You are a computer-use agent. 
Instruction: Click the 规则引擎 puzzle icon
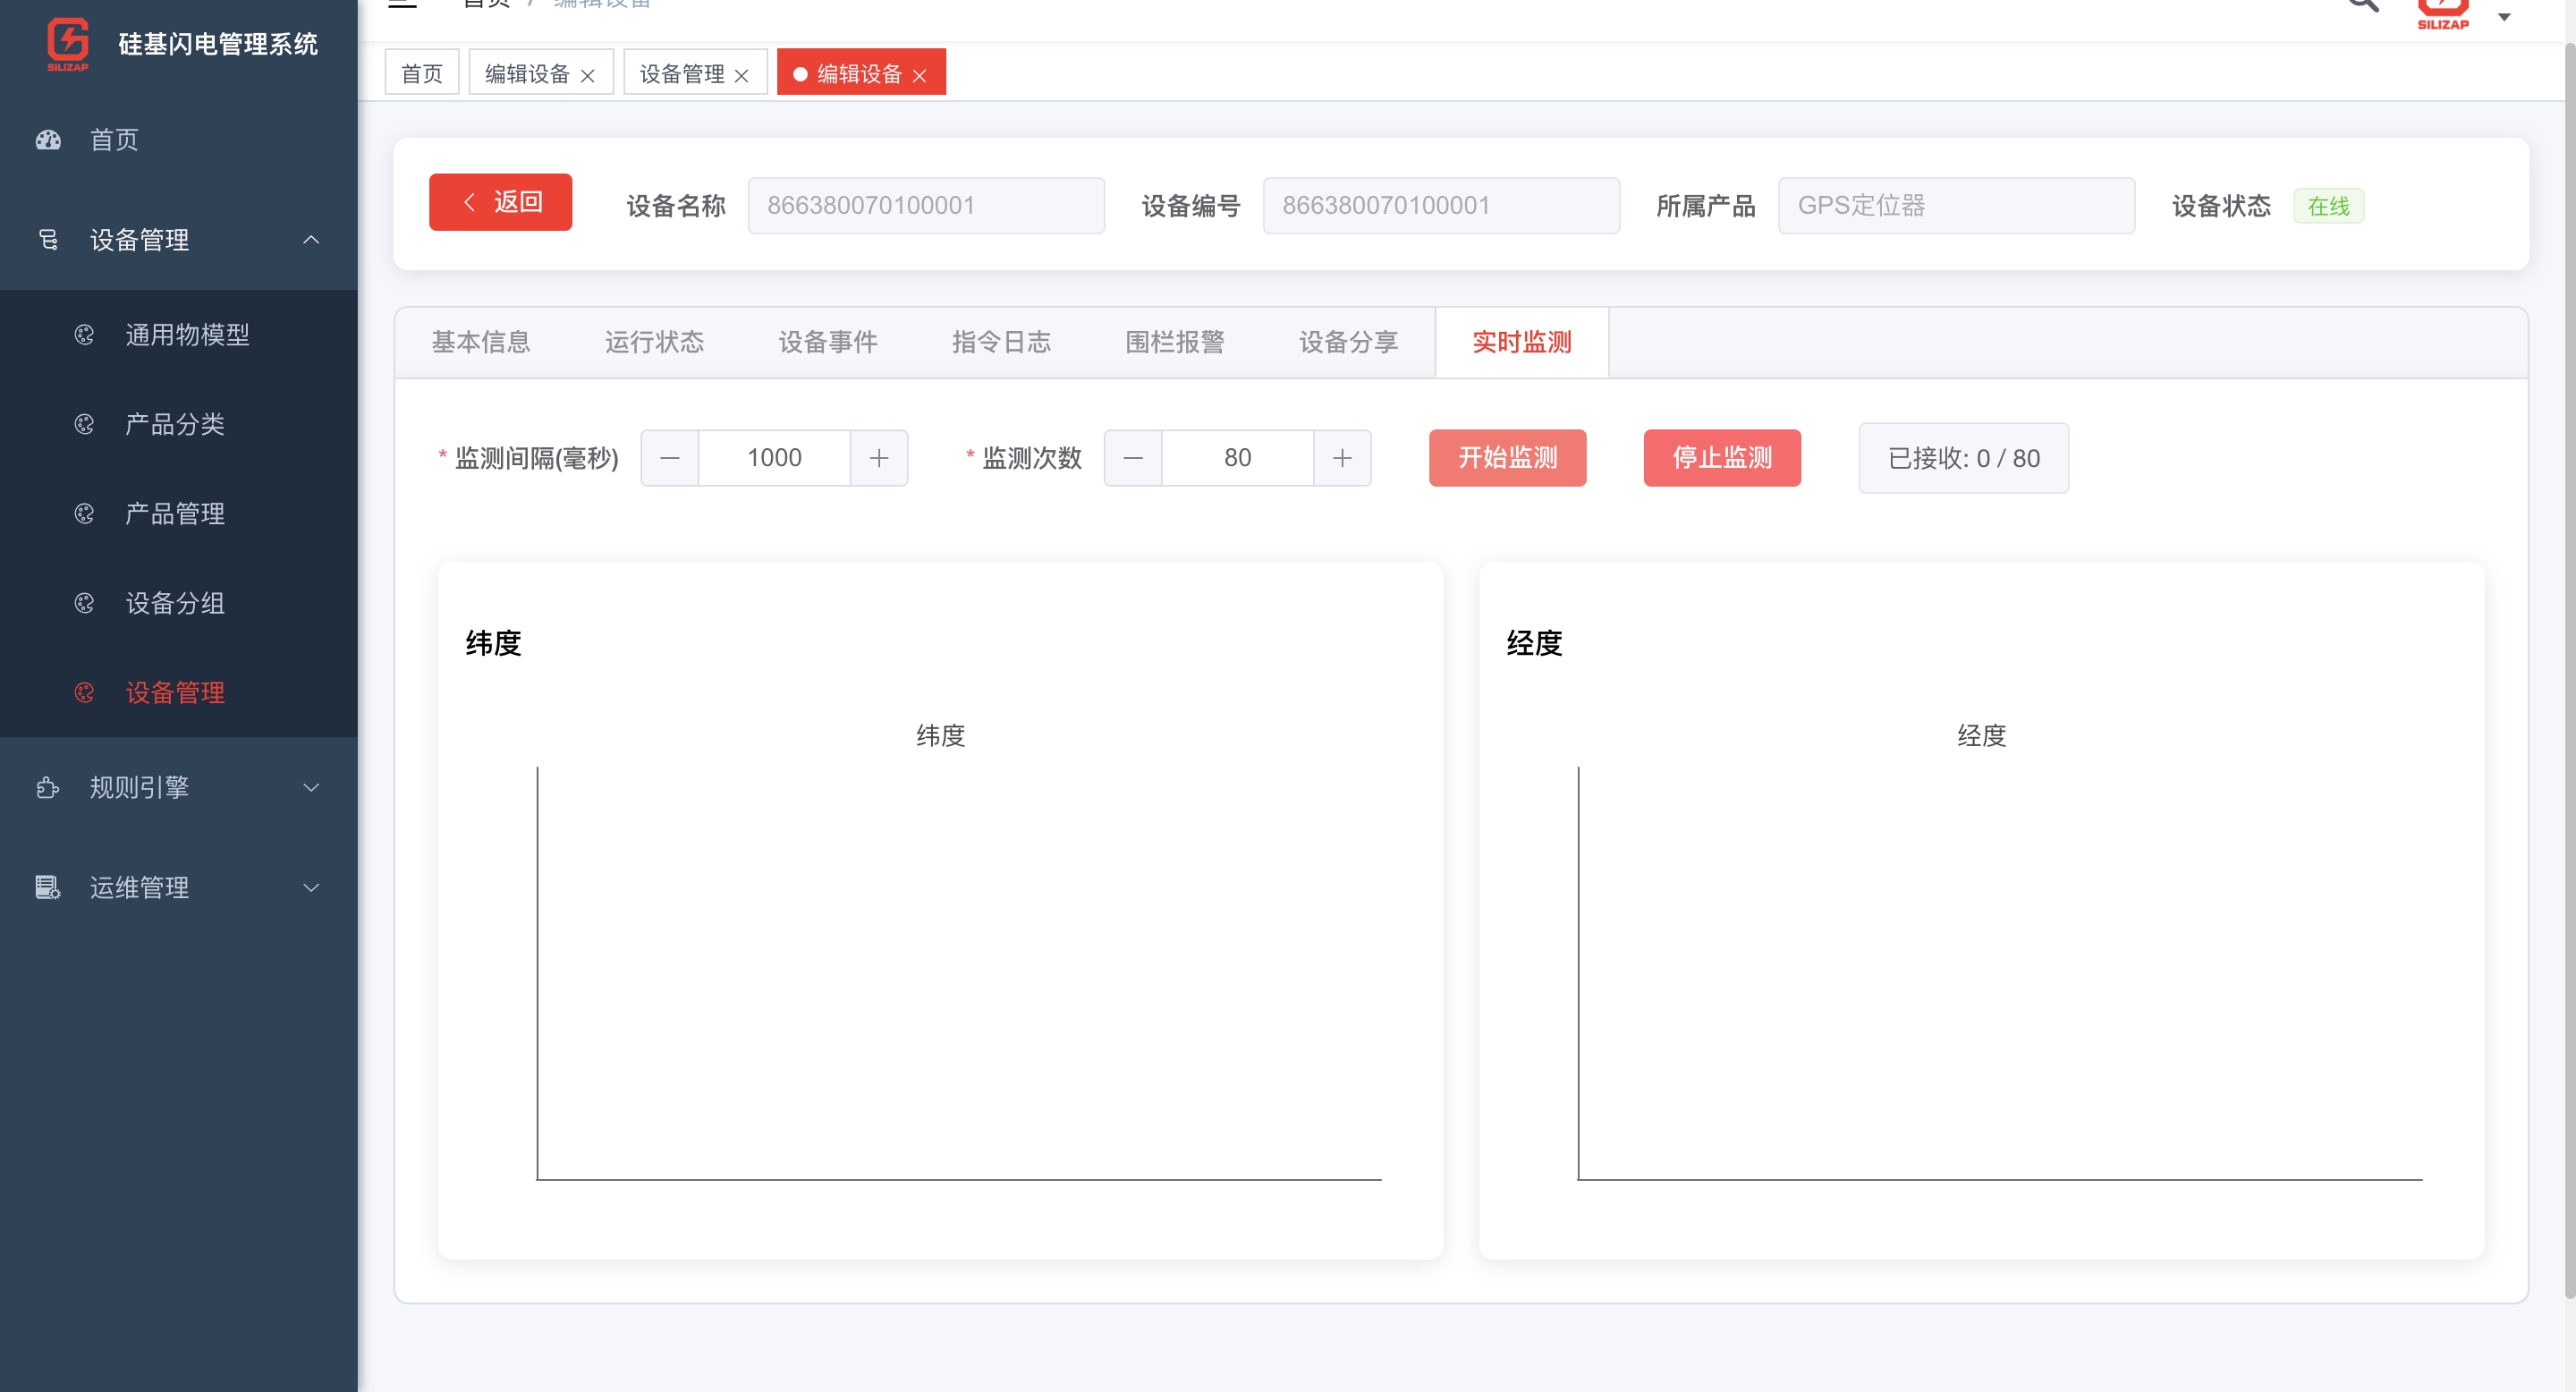click(48, 788)
